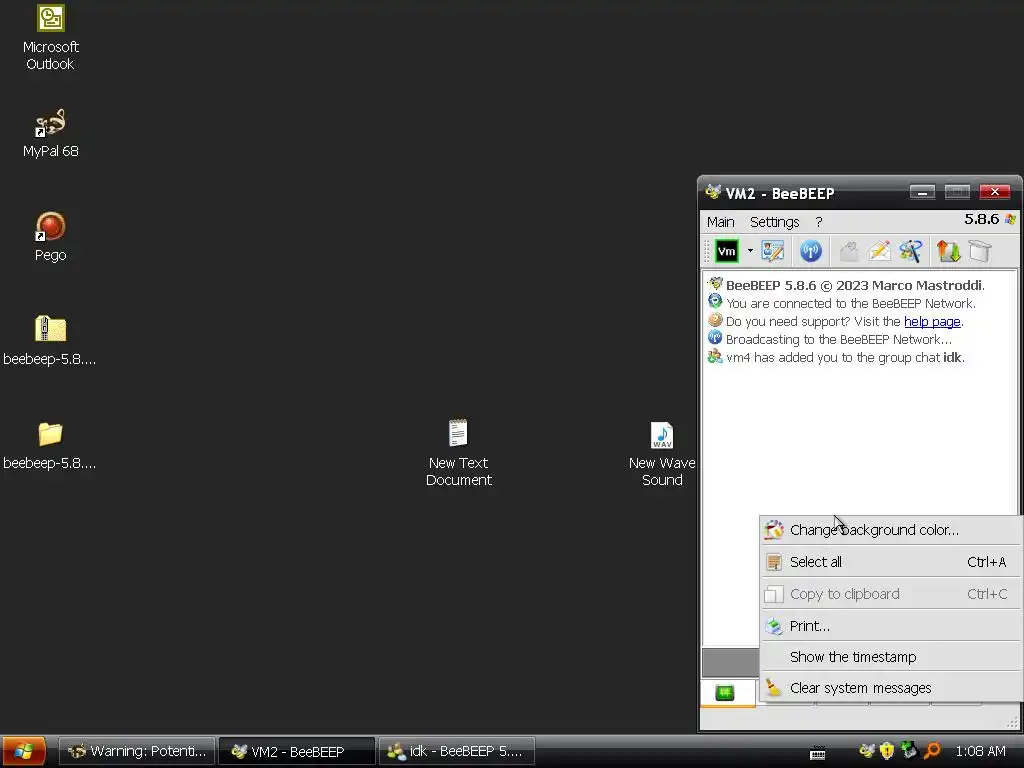Click the BeeBEEP 5.8.6 copyright line

[855, 285]
